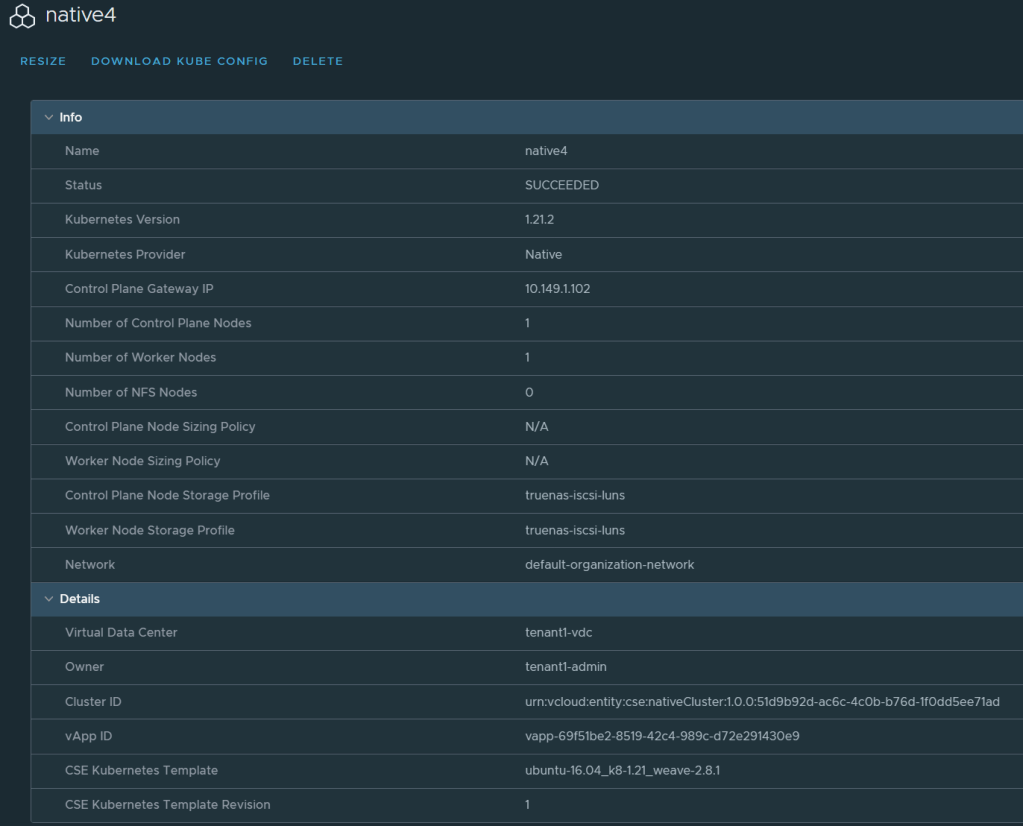
Task: Click the Details section header label
Action: (80, 599)
